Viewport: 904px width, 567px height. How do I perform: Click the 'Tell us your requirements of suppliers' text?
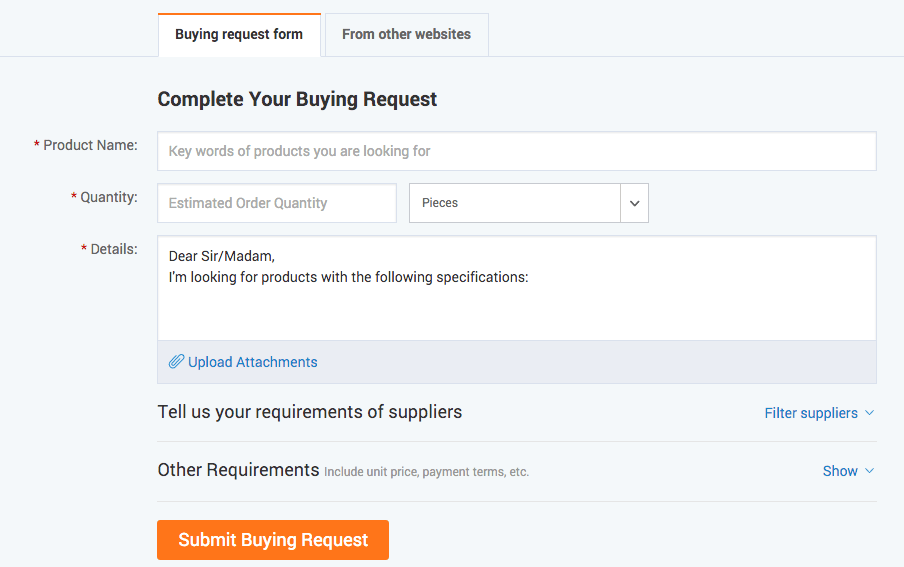click(x=310, y=412)
